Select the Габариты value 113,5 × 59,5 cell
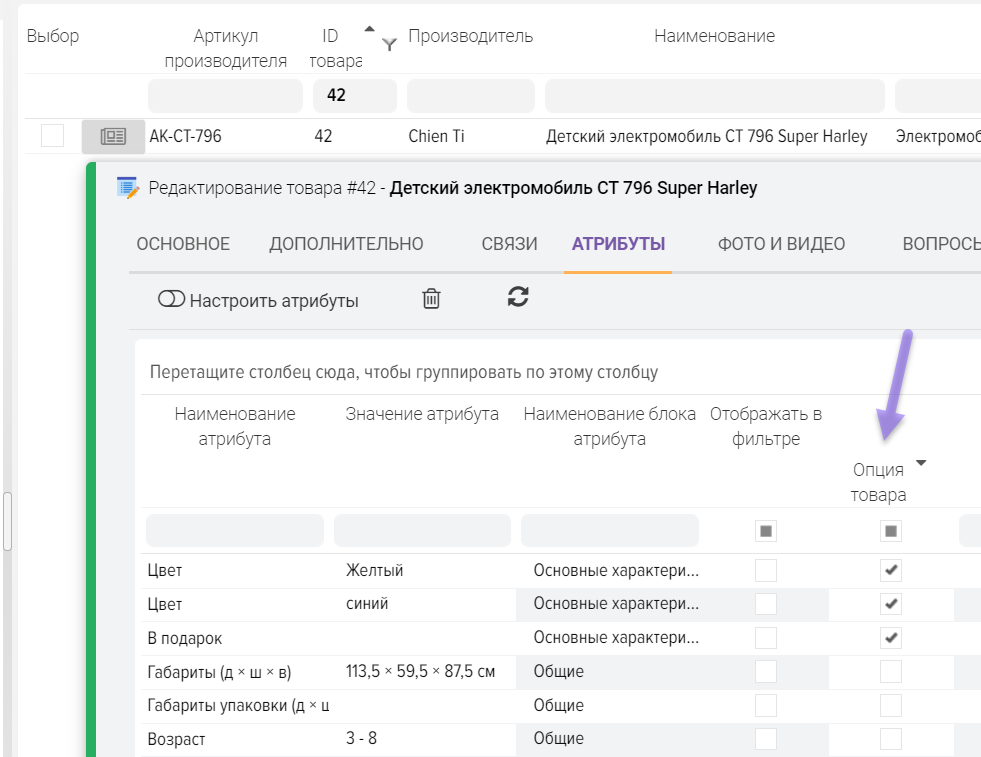Viewport: 981px width, 757px height. (421, 672)
